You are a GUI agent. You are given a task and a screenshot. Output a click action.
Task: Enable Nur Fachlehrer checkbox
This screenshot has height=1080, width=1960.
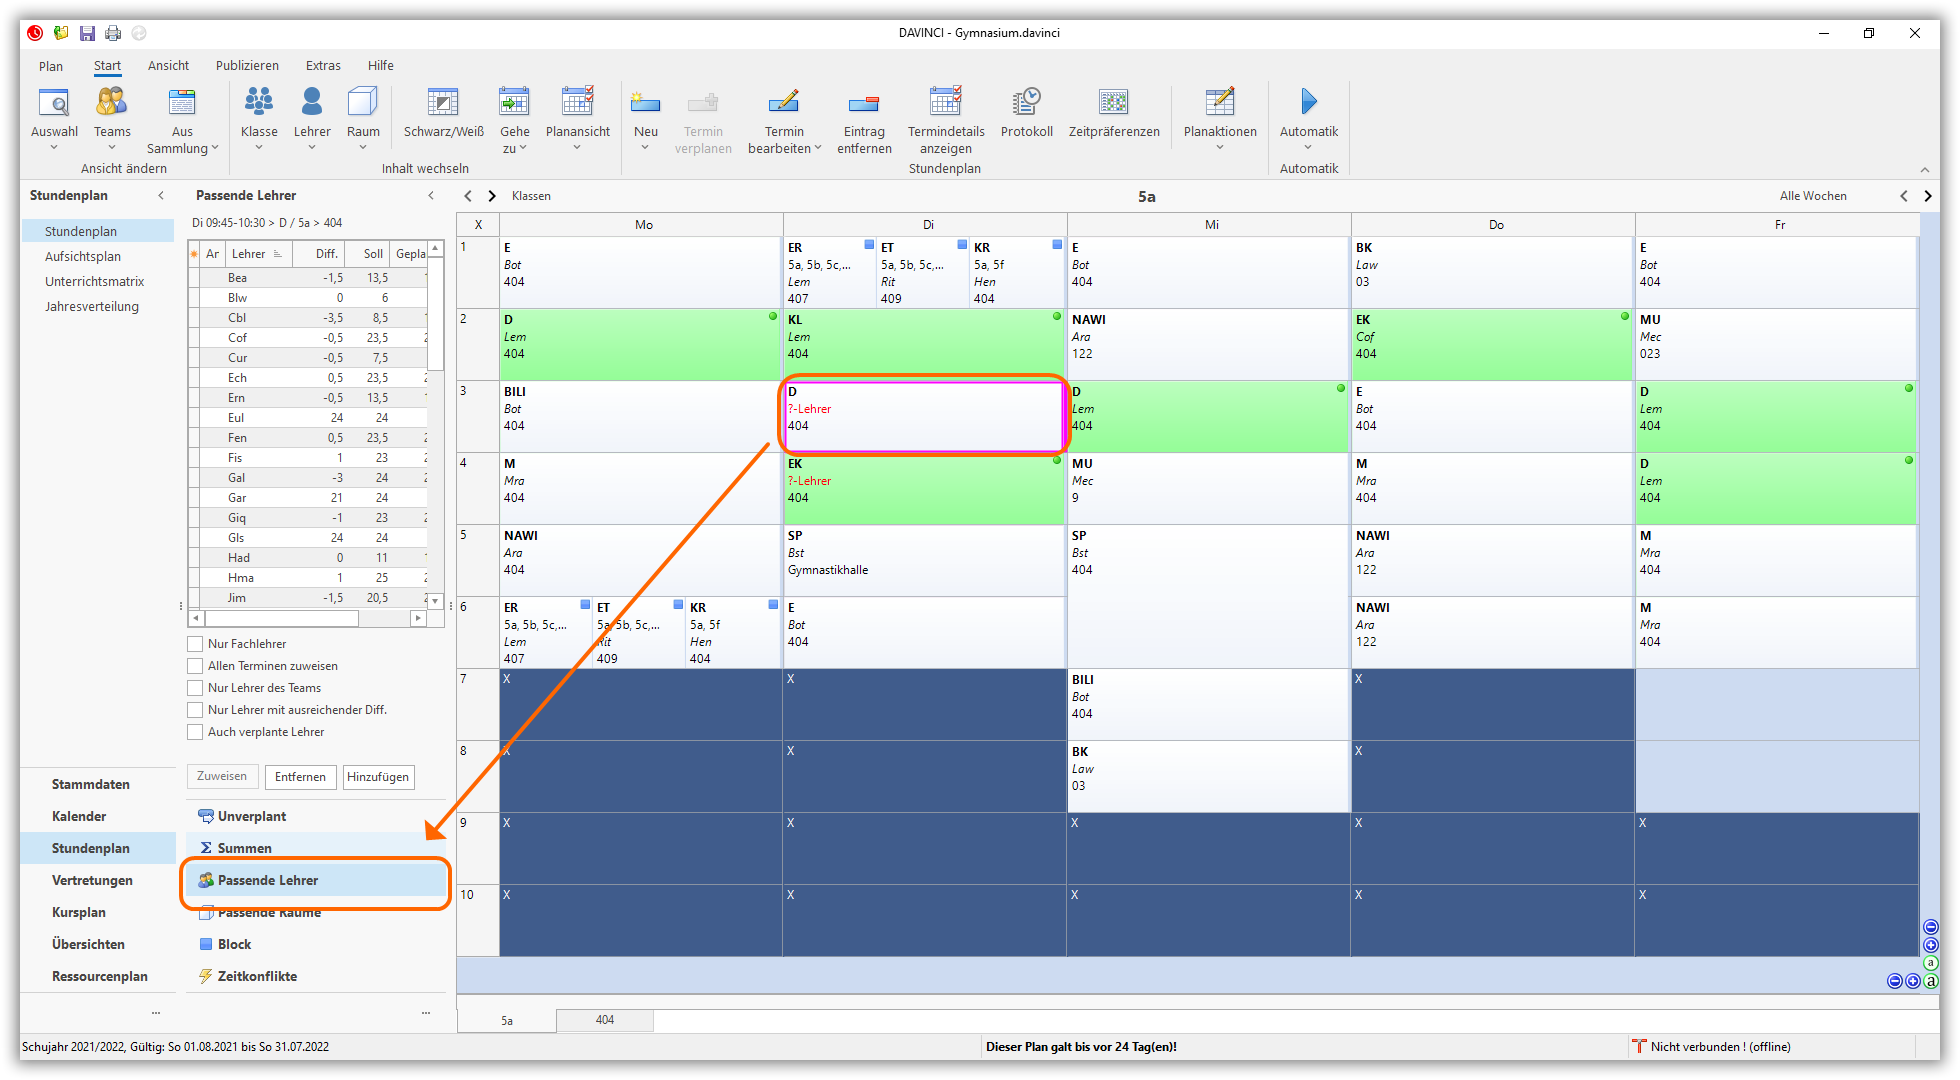click(x=196, y=644)
